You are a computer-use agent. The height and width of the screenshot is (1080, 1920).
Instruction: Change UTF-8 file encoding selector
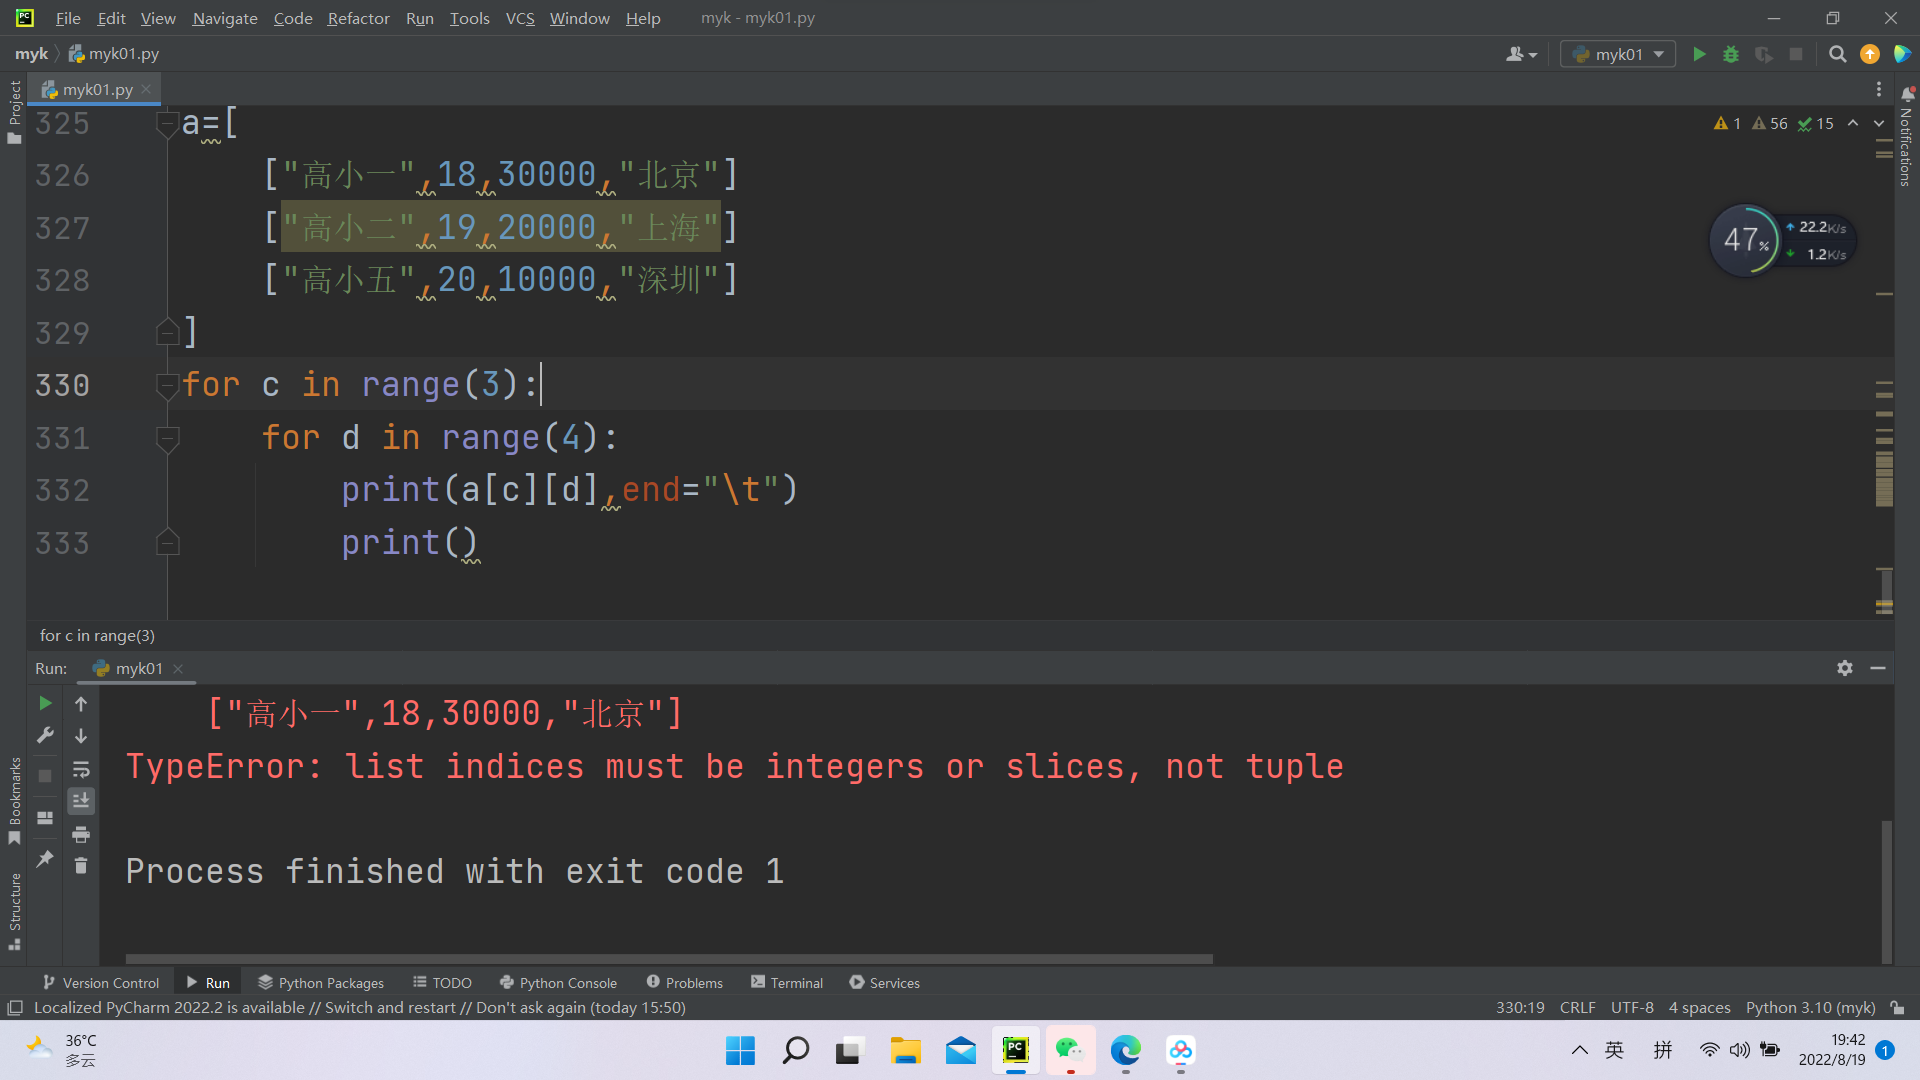tap(1632, 1008)
